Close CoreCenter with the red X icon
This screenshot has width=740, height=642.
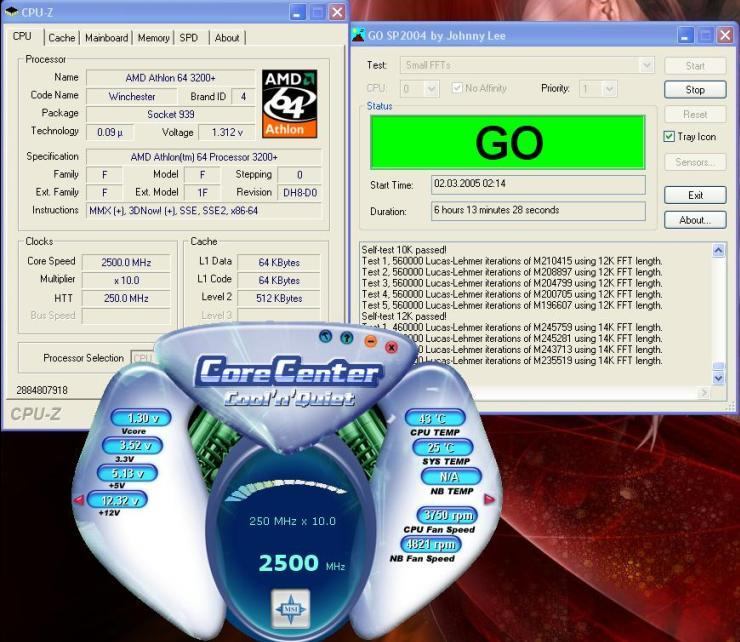(391, 347)
